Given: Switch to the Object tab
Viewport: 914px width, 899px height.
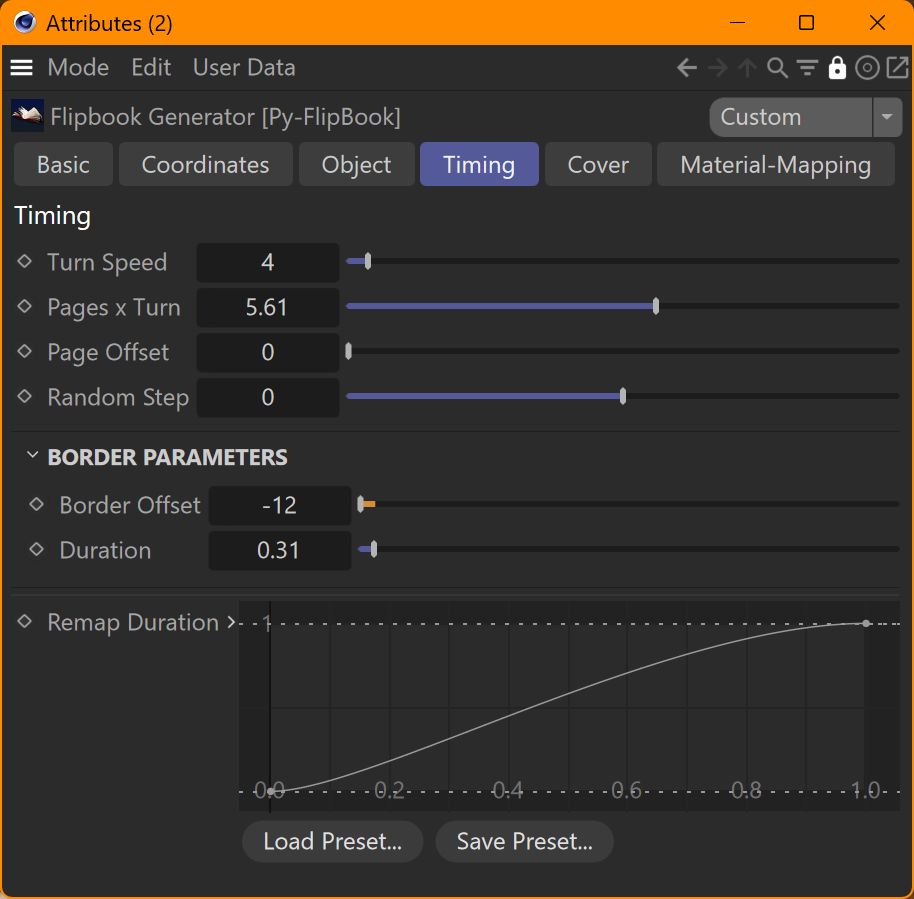Looking at the screenshot, I should point(357,164).
